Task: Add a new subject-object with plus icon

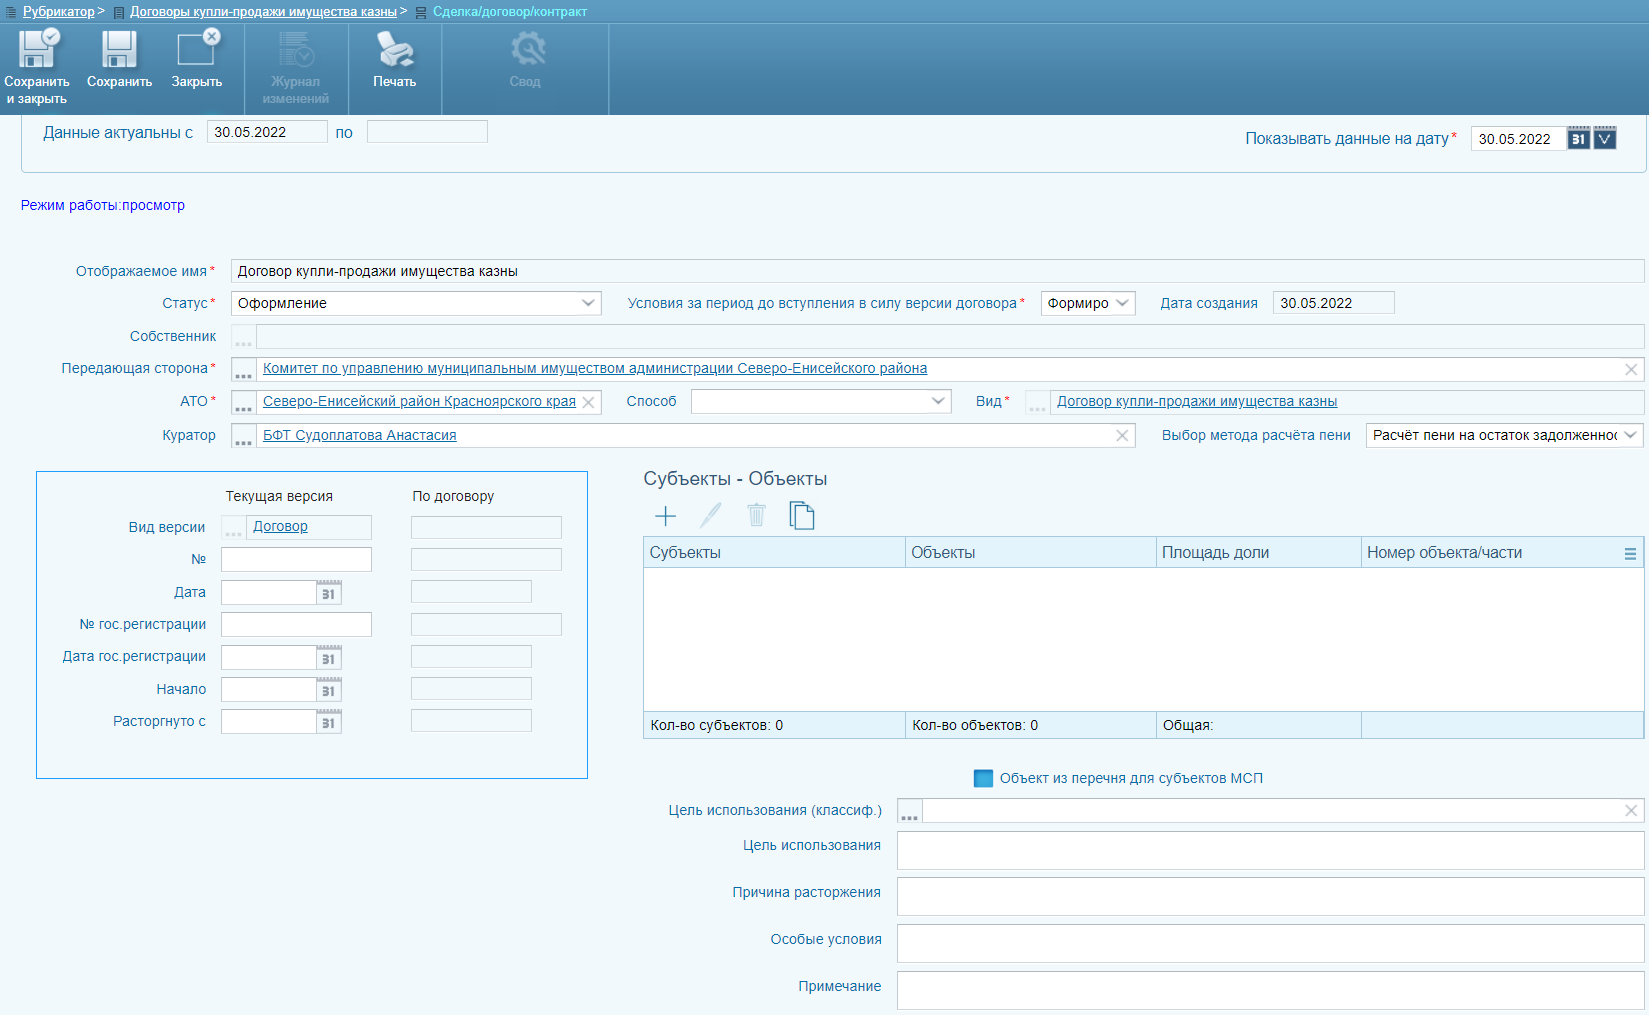Action: coord(665,516)
